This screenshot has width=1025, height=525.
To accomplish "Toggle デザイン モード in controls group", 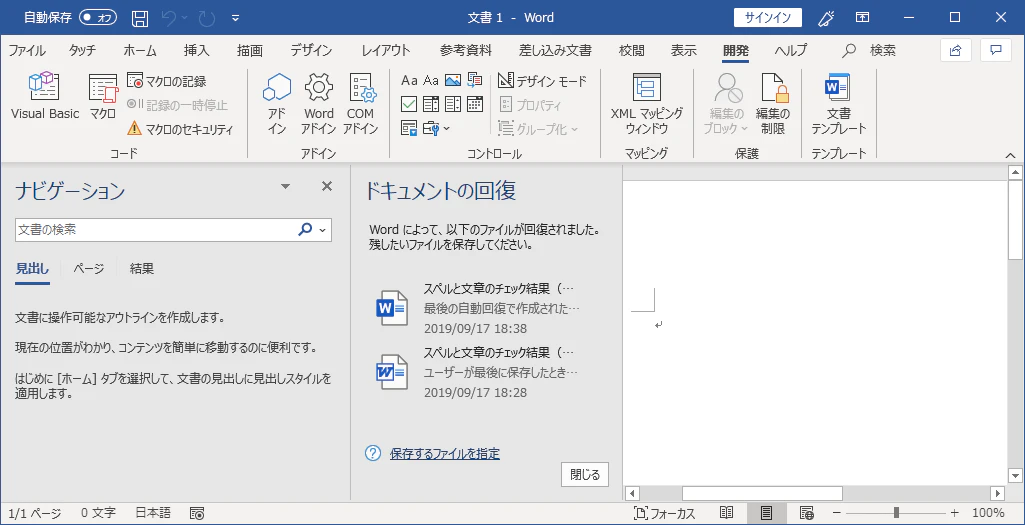I will [x=542, y=81].
